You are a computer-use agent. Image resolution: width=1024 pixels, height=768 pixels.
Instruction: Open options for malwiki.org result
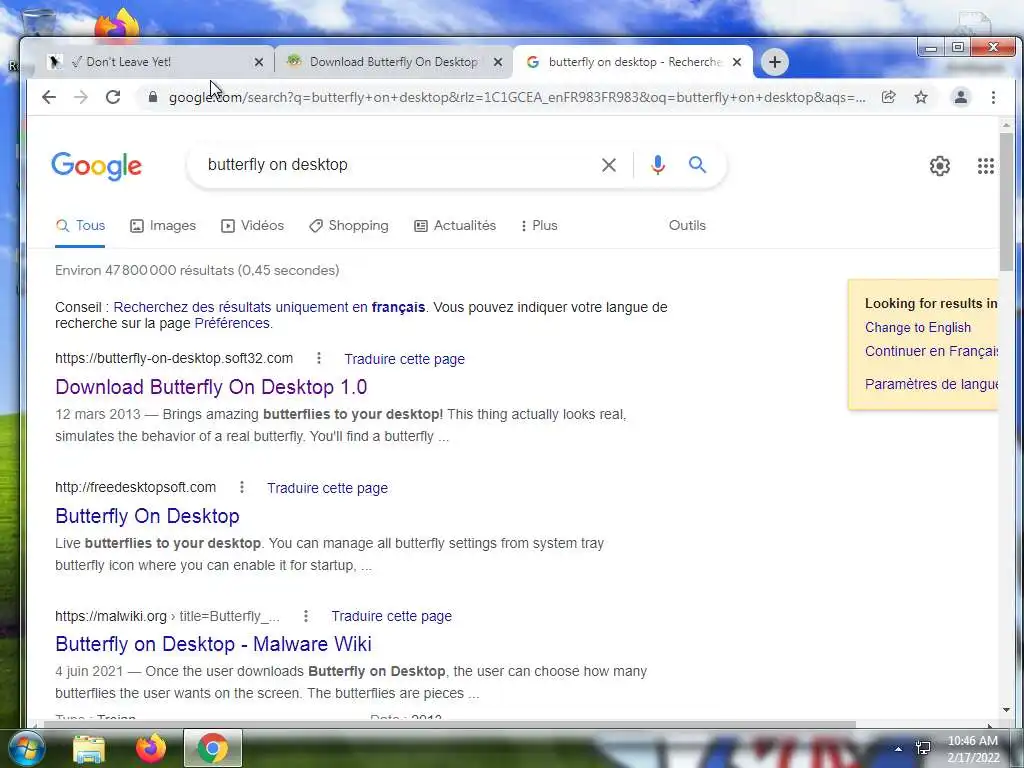coord(306,616)
